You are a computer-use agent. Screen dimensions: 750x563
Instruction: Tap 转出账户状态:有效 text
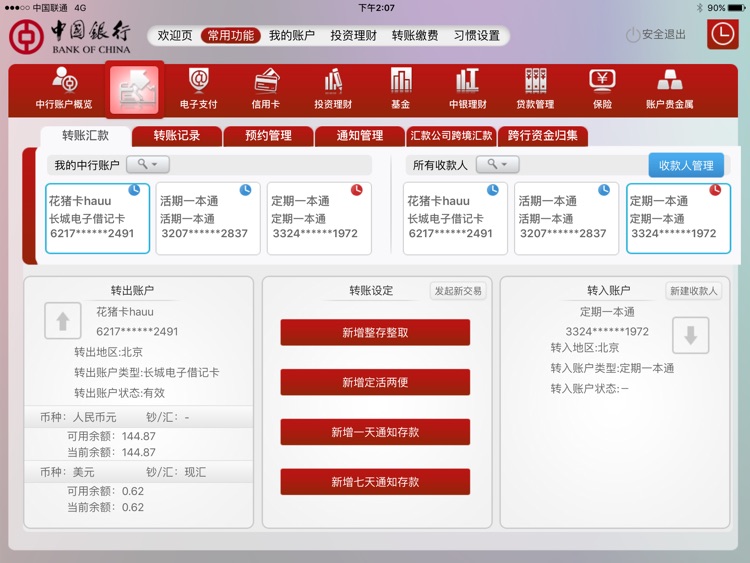pos(119,393)
